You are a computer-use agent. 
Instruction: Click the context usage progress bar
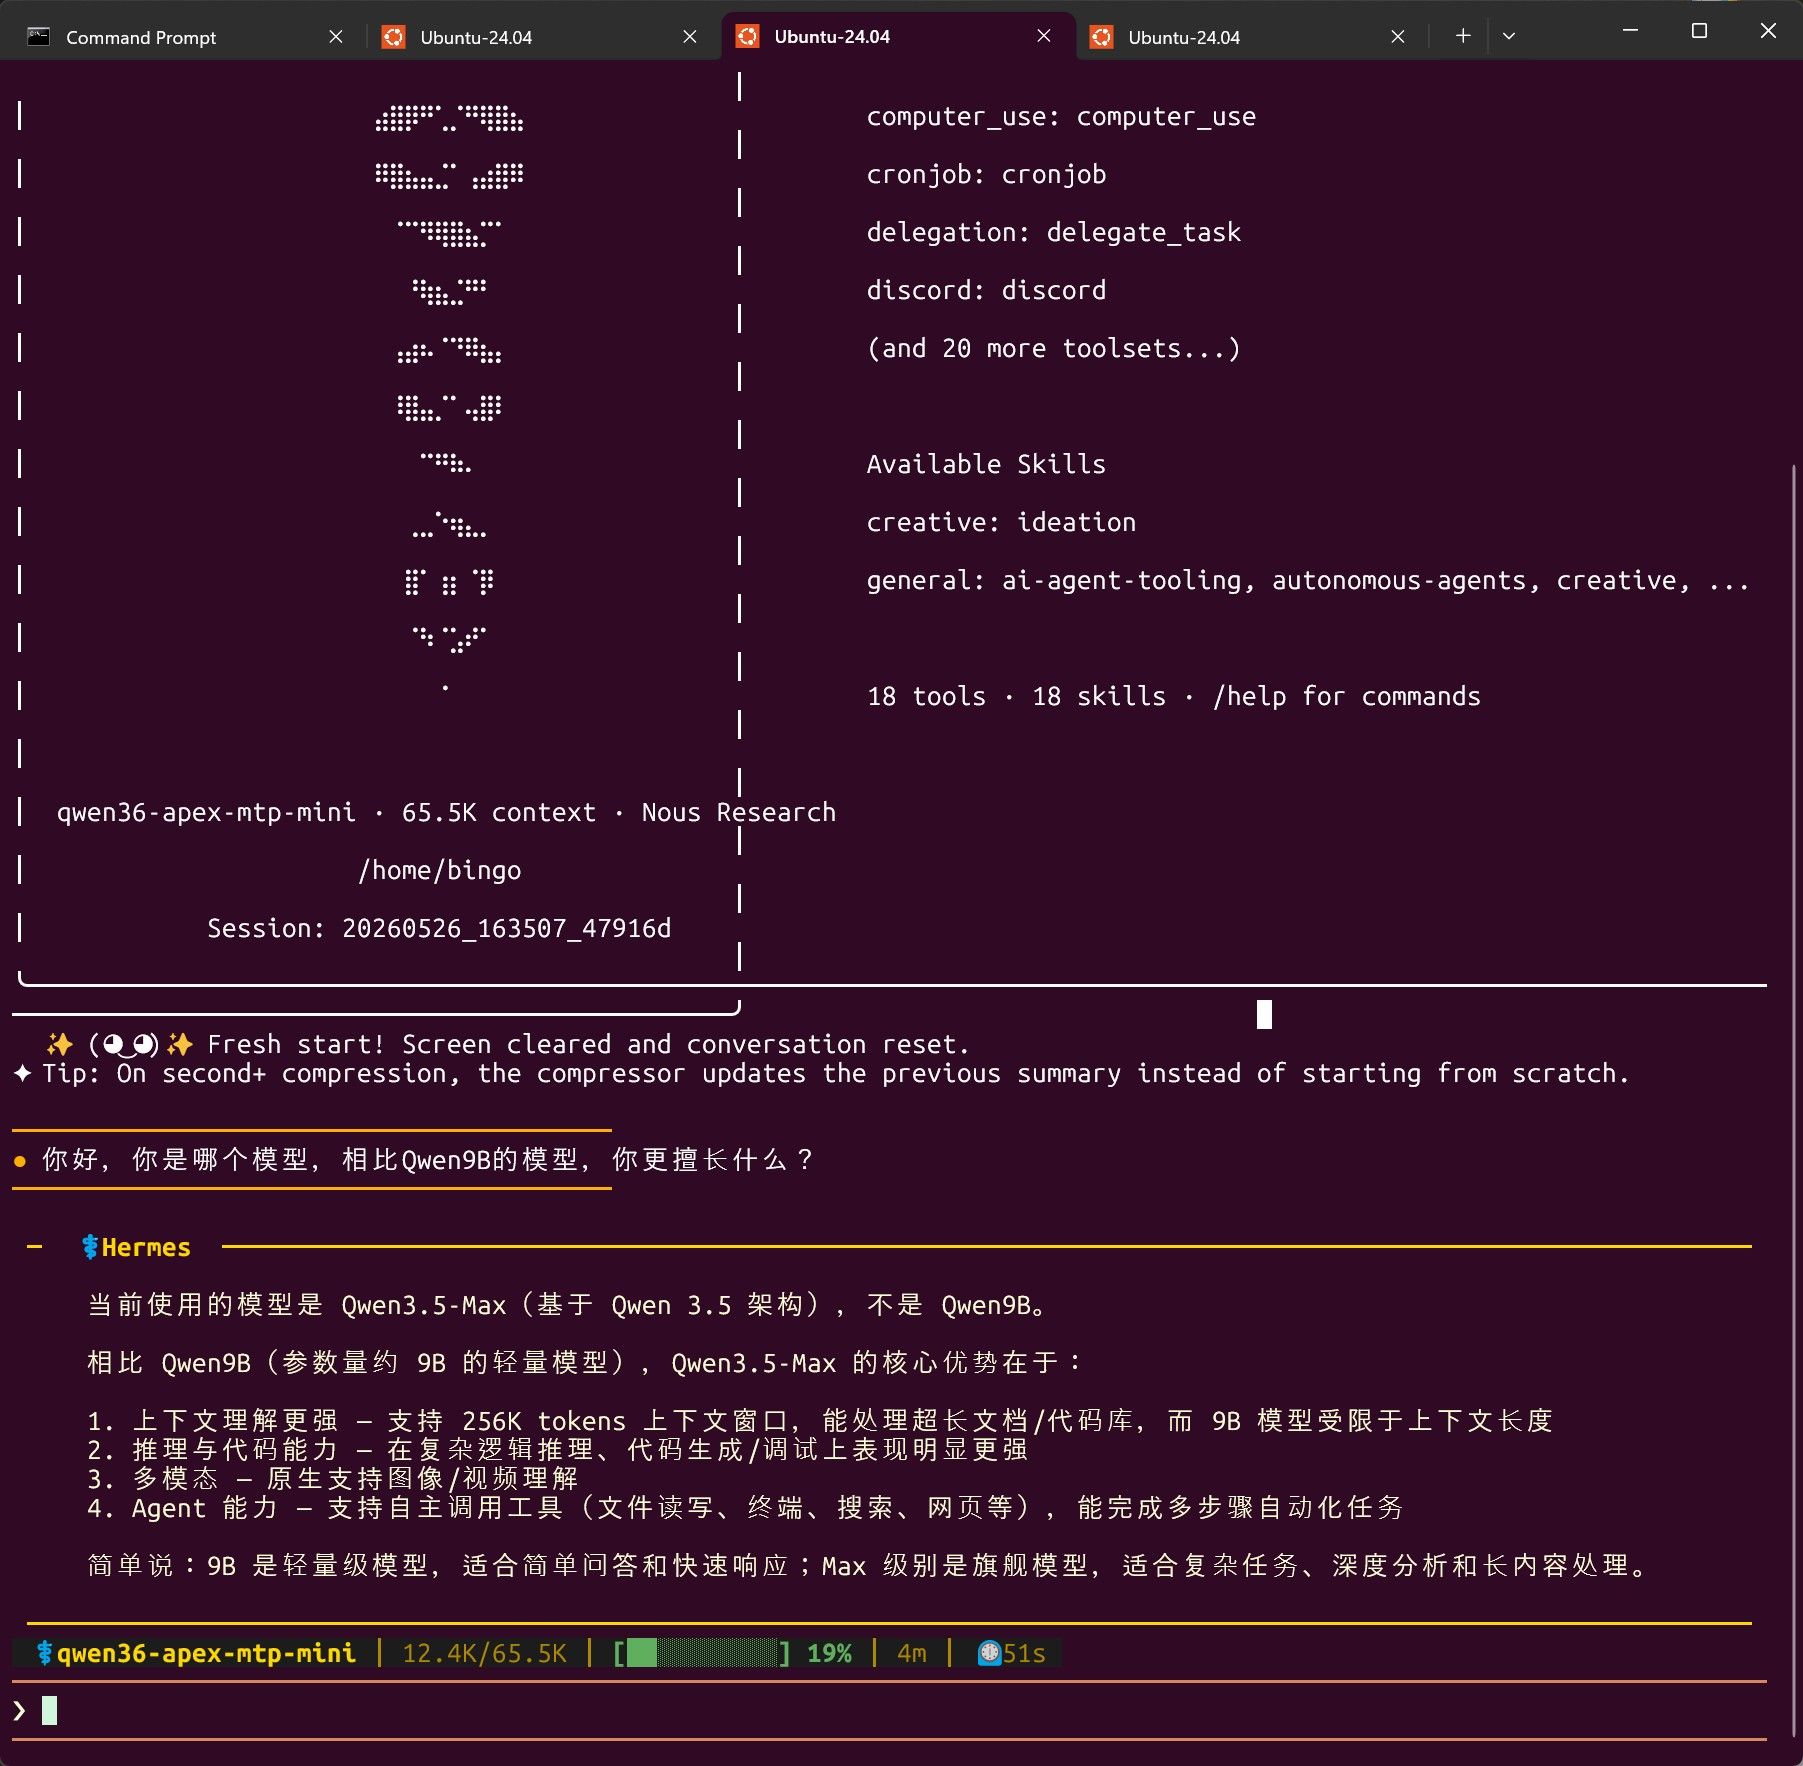700,1653
